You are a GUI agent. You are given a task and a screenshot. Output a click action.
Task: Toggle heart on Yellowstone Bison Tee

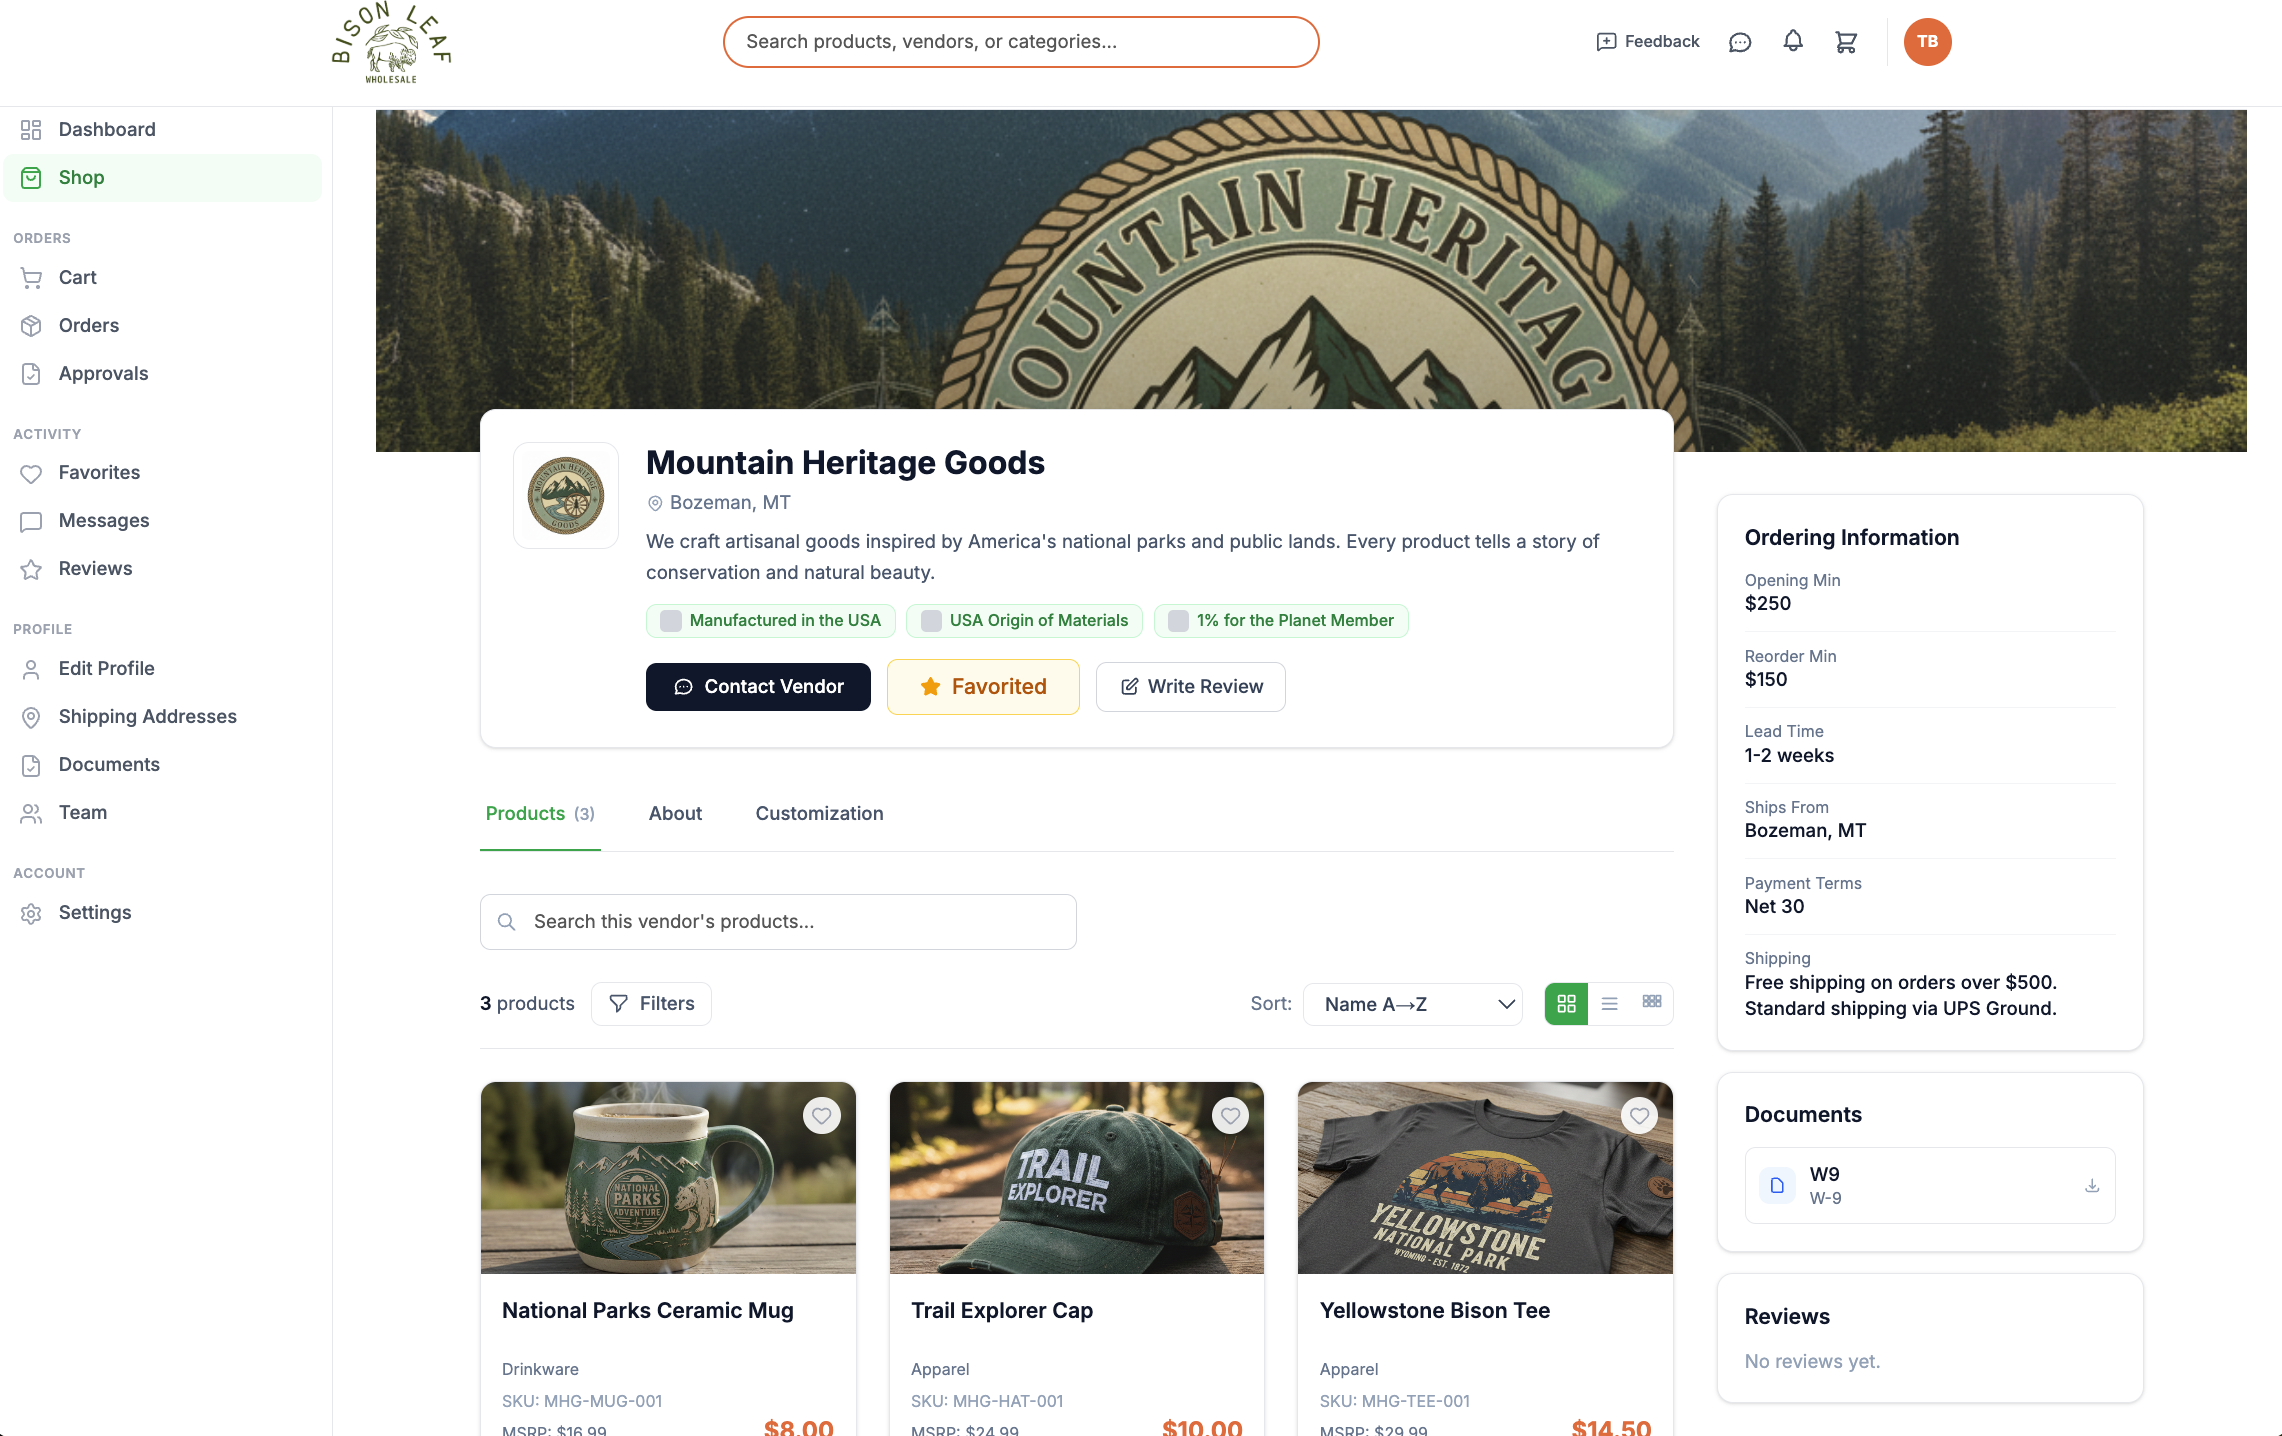pyautogui.click(x=1639, y=1116)
